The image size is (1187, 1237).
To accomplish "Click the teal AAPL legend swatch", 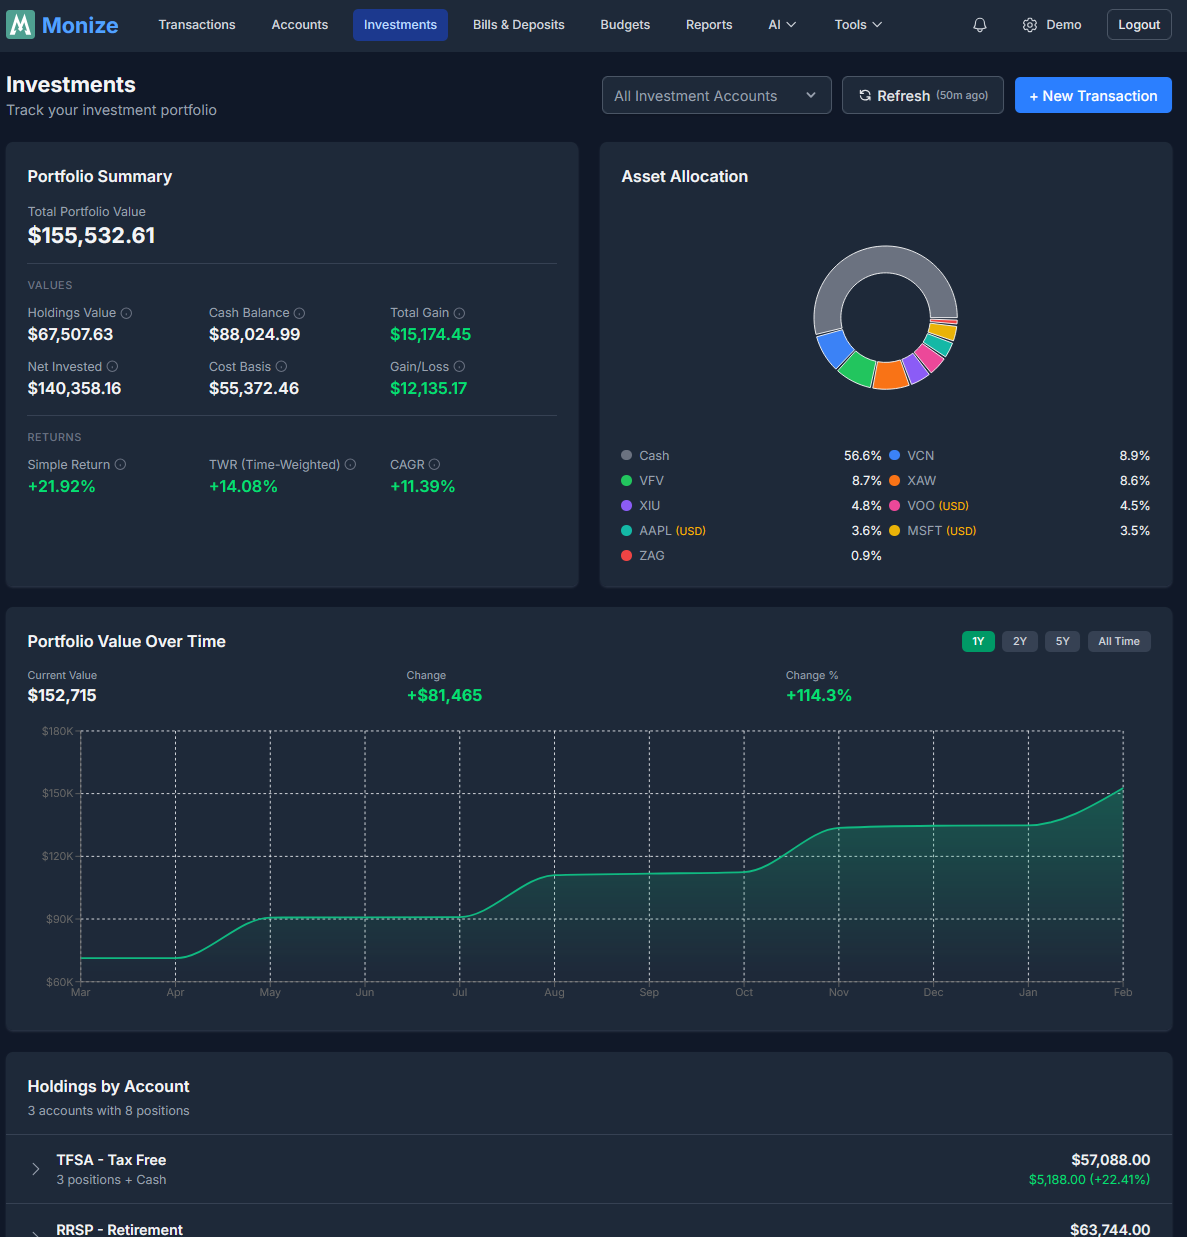I will tap(626, 530).
